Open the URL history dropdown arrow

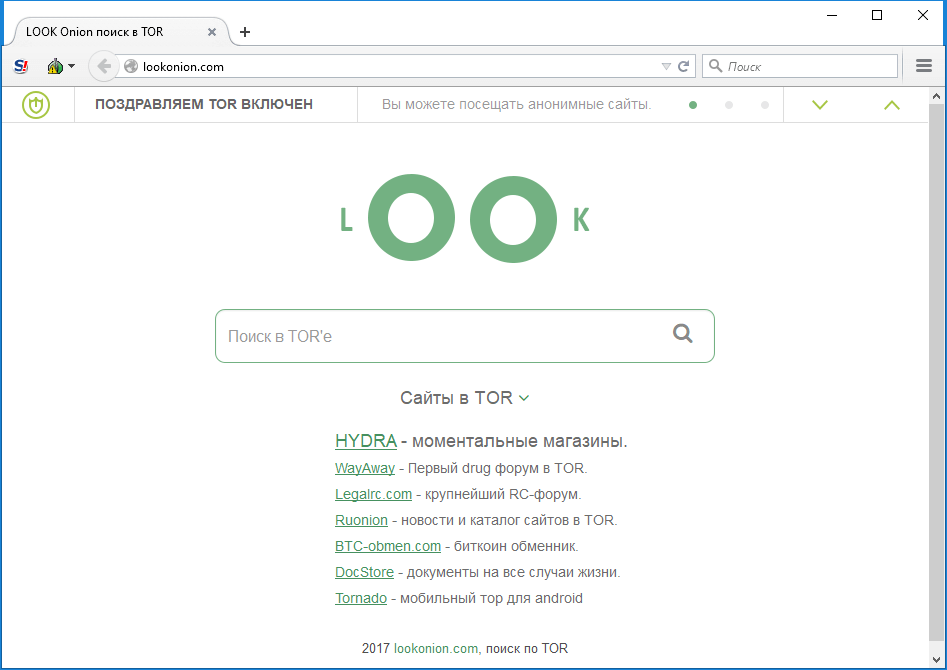point(666,66)
